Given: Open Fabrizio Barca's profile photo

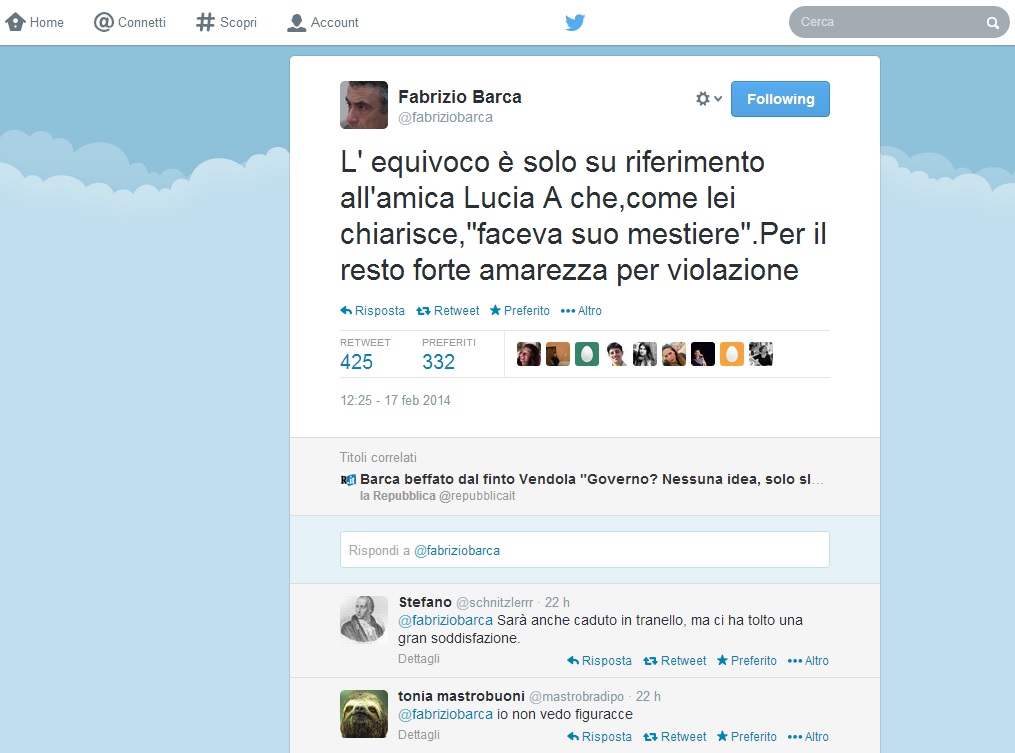Looking at the screenshot, I should click(364, 105).
